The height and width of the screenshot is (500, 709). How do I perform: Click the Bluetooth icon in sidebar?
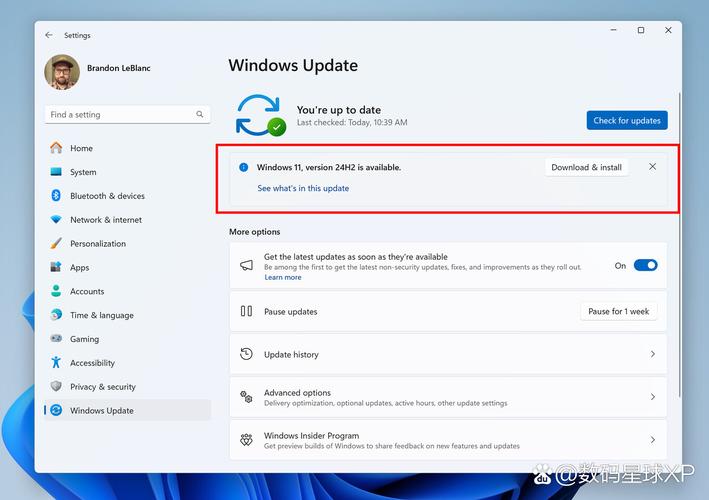coord(56,195)
